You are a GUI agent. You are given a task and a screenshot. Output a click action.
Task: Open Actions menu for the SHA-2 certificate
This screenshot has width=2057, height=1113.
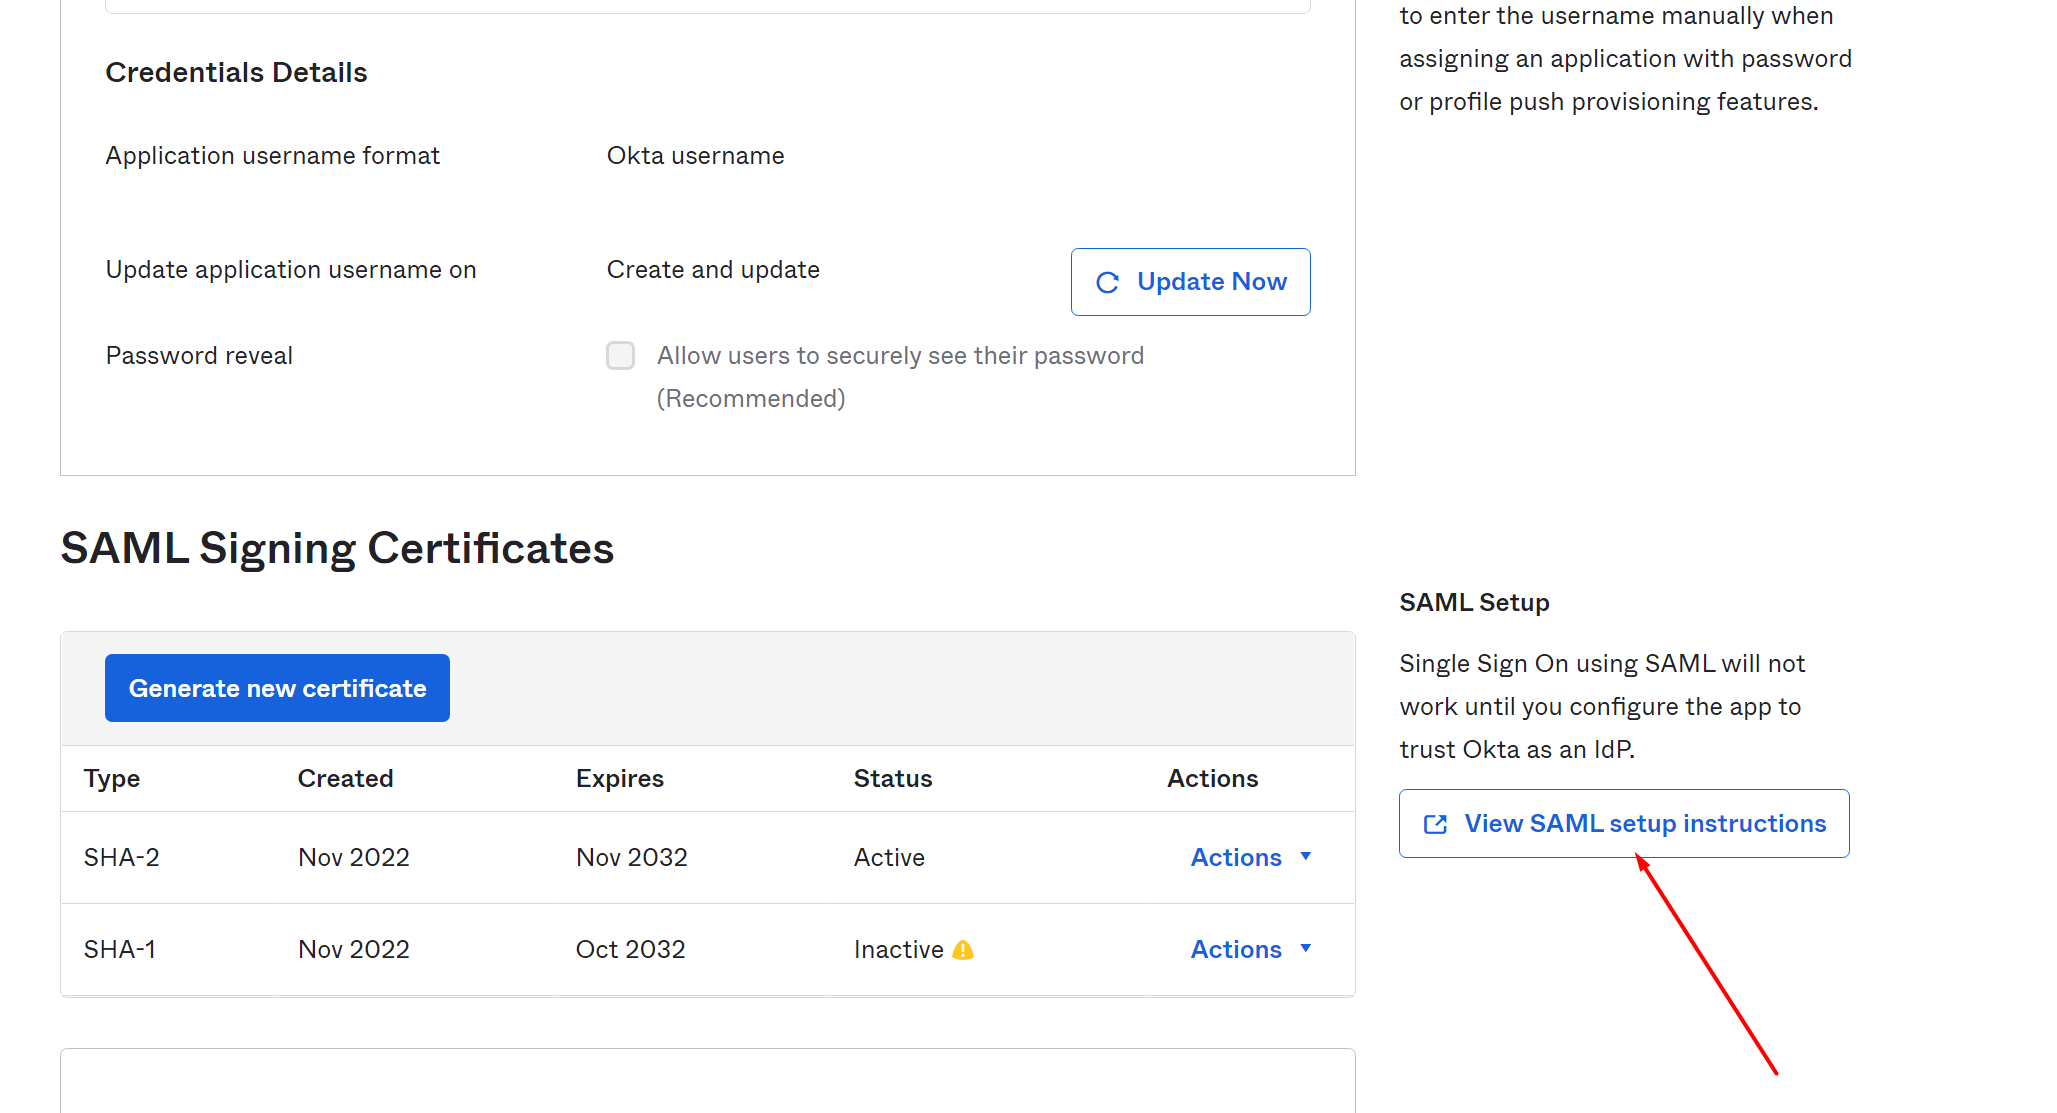coord(1236,858)
